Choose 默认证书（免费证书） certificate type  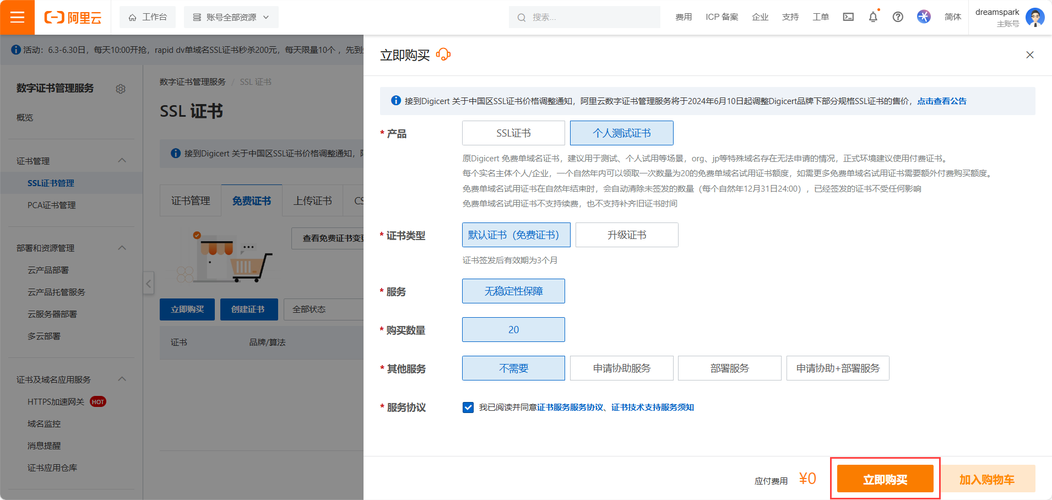tap(516, 235)
